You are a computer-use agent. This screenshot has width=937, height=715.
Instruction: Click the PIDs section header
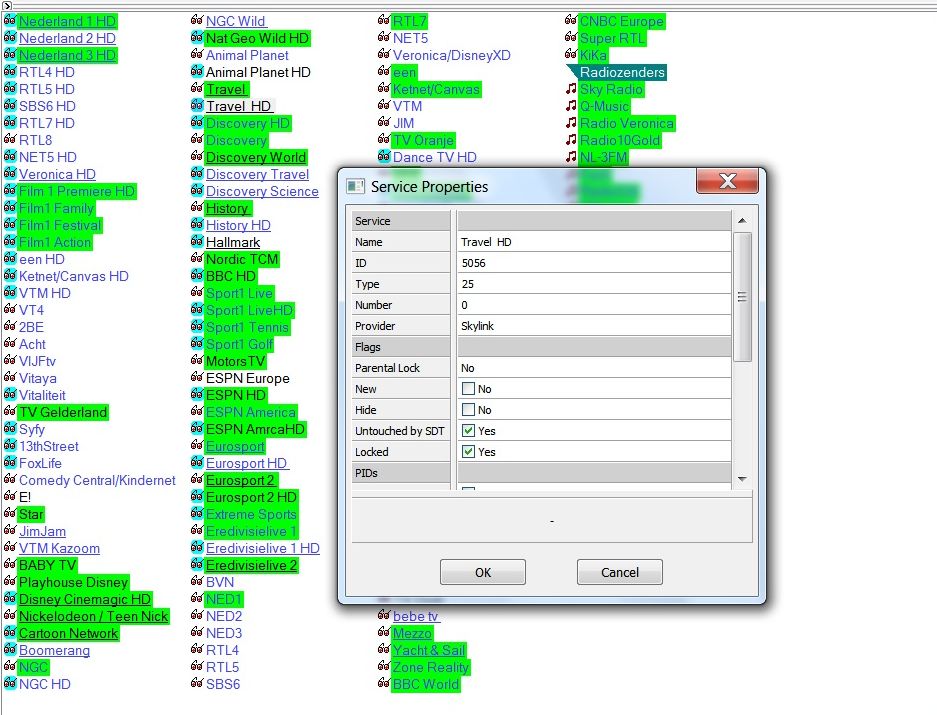pos(401,473)
